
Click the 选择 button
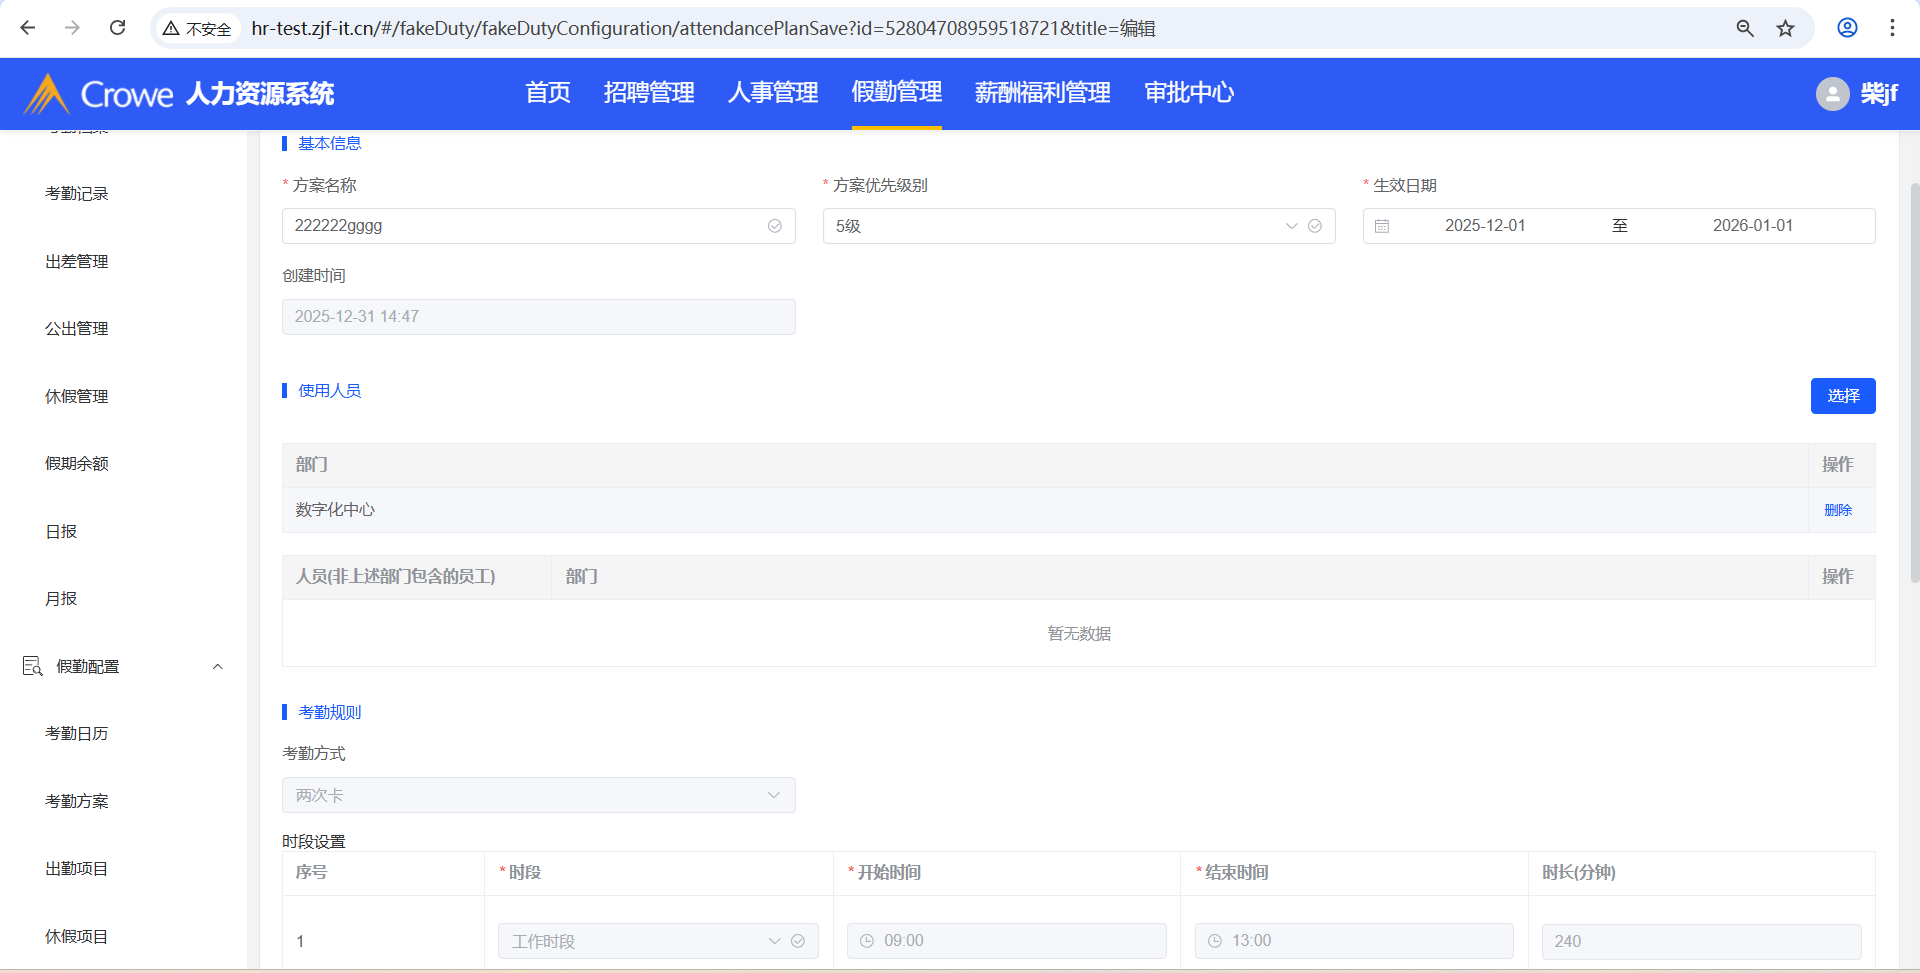(x=1842, y=396)
